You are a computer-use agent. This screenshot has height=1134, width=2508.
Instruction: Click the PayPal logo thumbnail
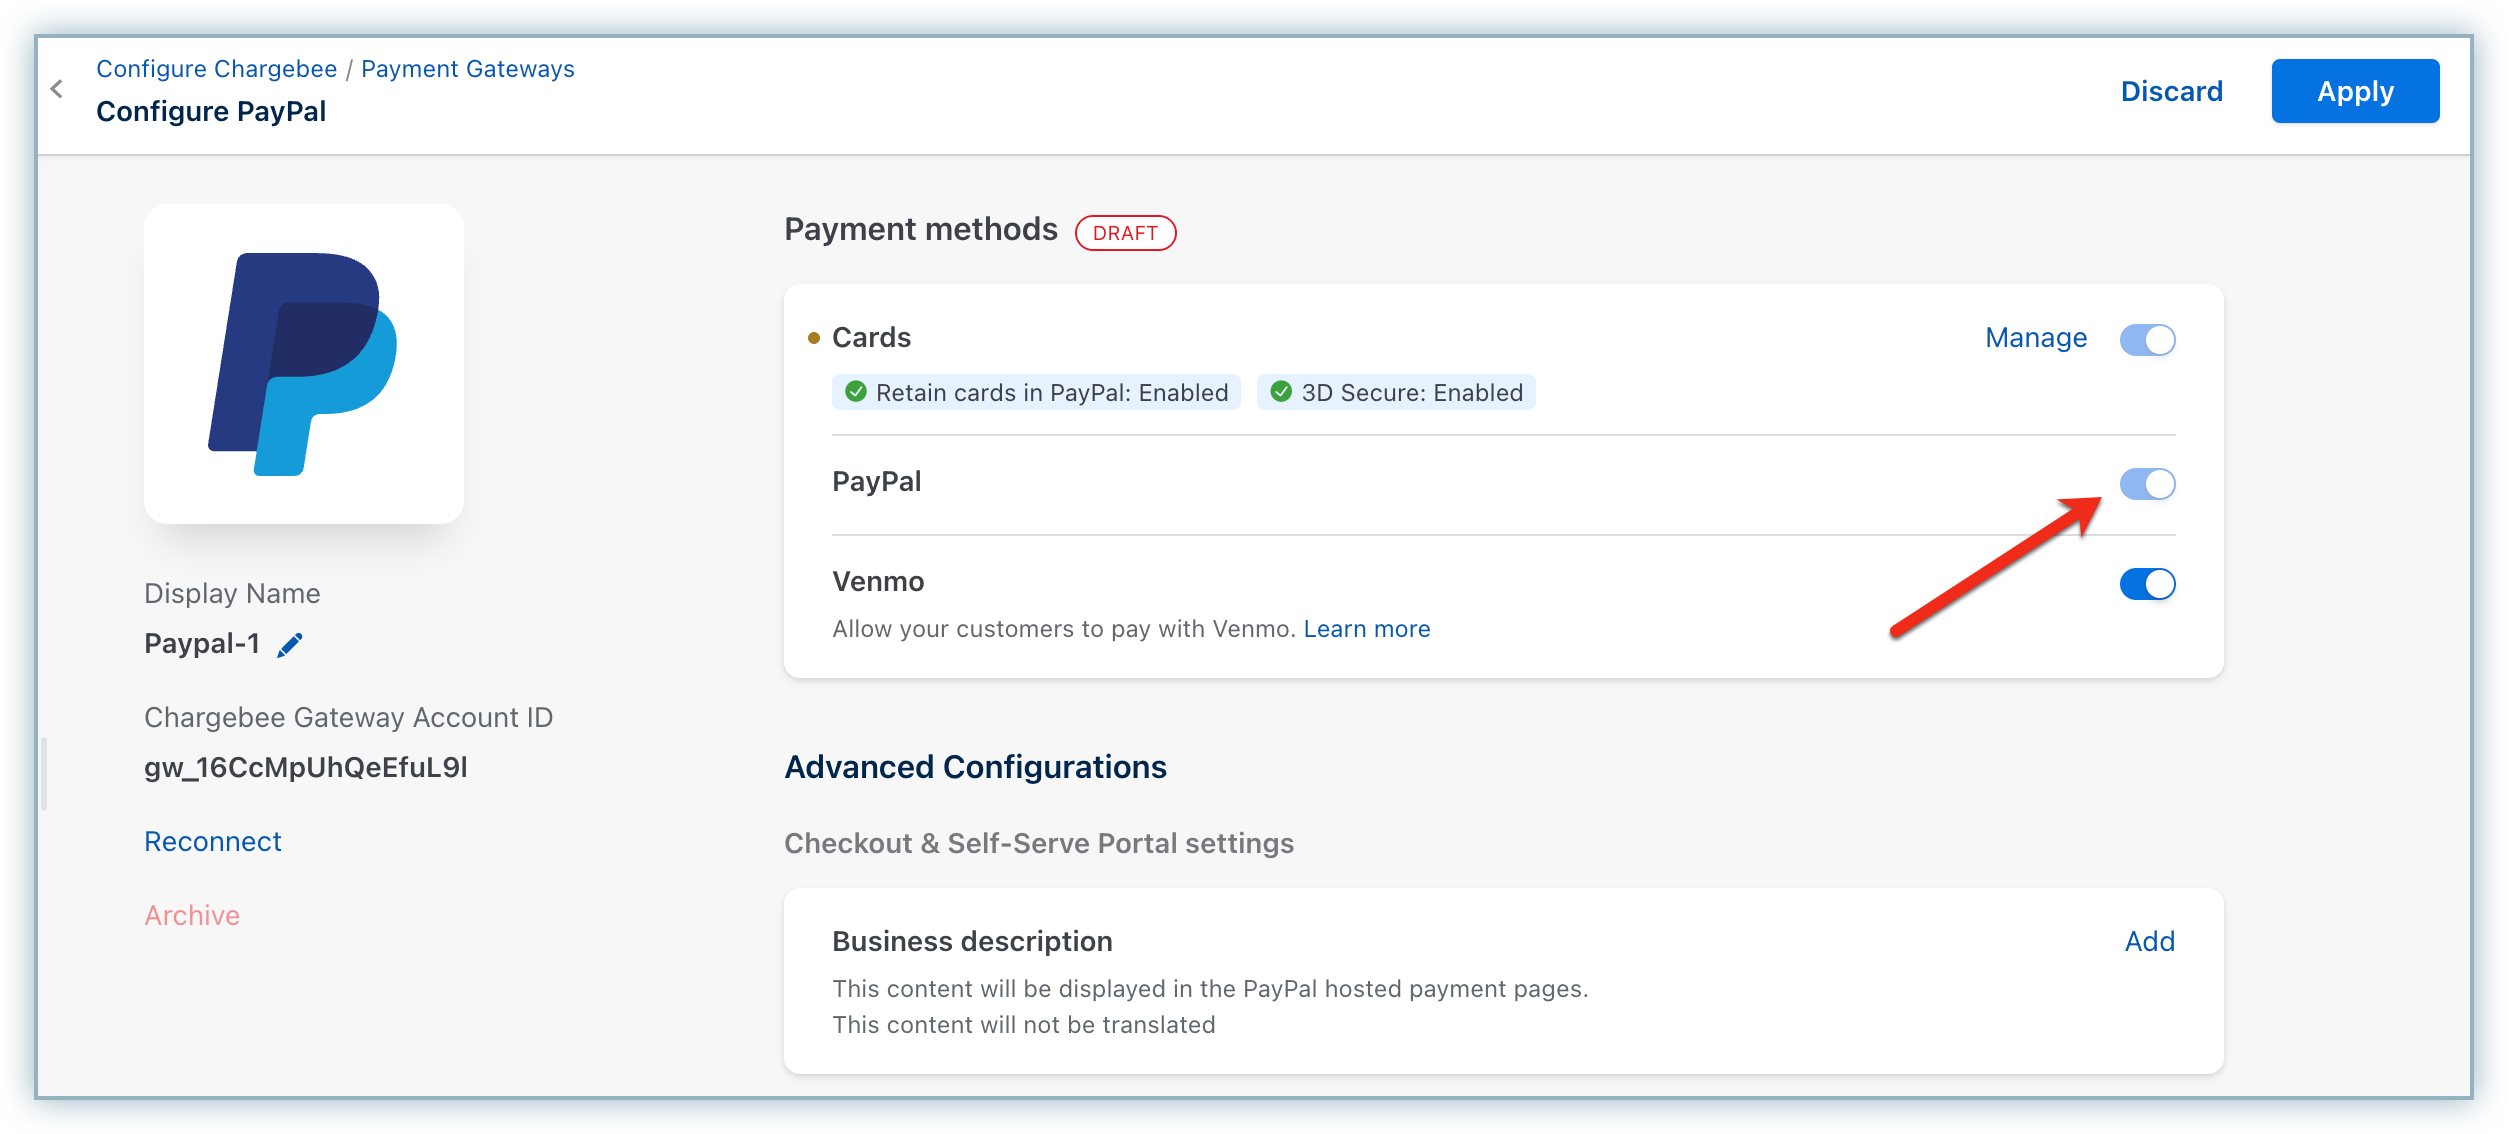pyautogui.click(x=303, y=364)
